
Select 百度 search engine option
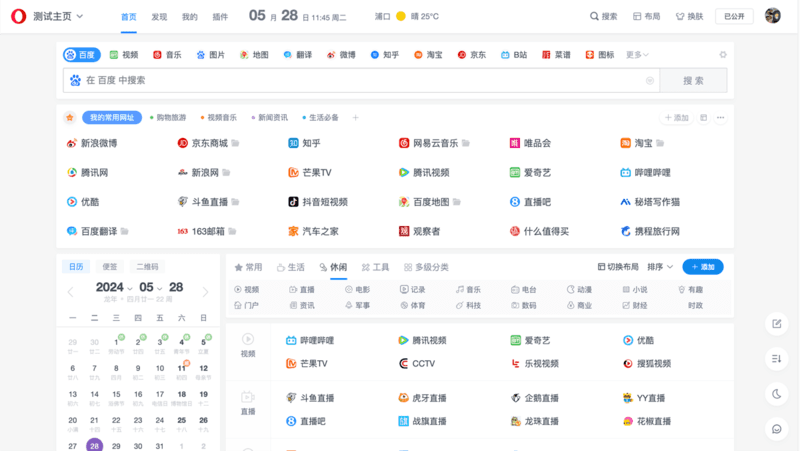point(82,55)
